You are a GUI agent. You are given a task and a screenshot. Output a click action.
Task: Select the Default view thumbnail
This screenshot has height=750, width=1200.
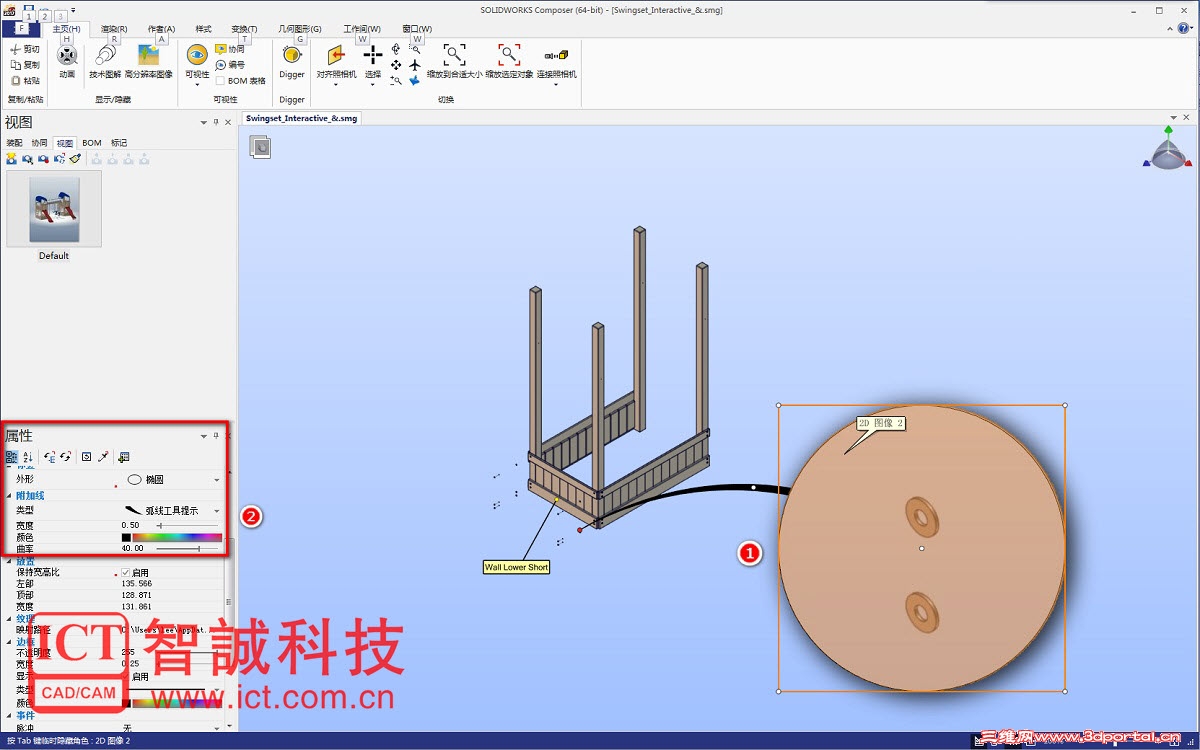click(x=54, y=209)
